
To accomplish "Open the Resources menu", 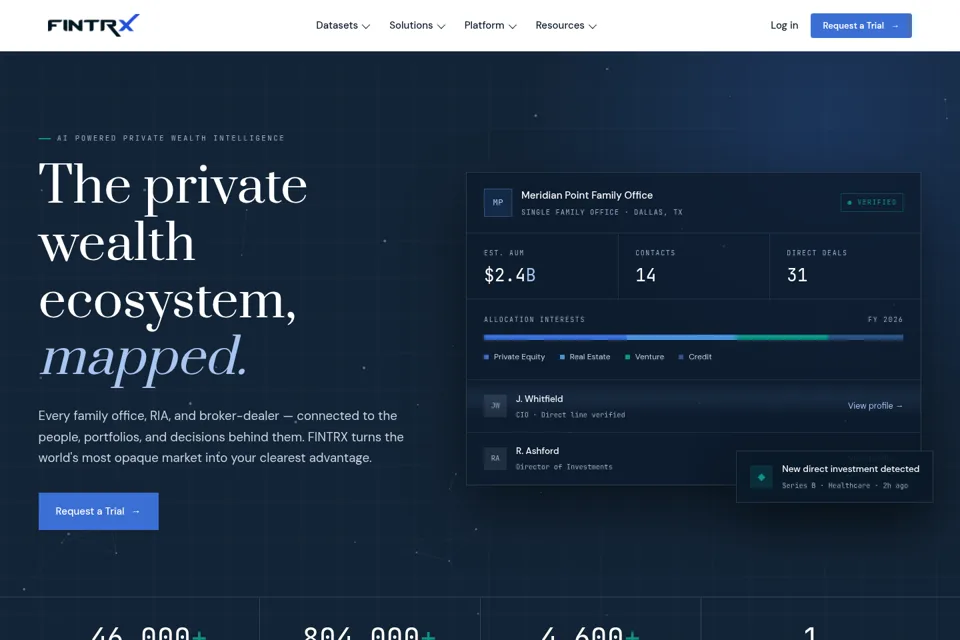I will coord(566,25).
